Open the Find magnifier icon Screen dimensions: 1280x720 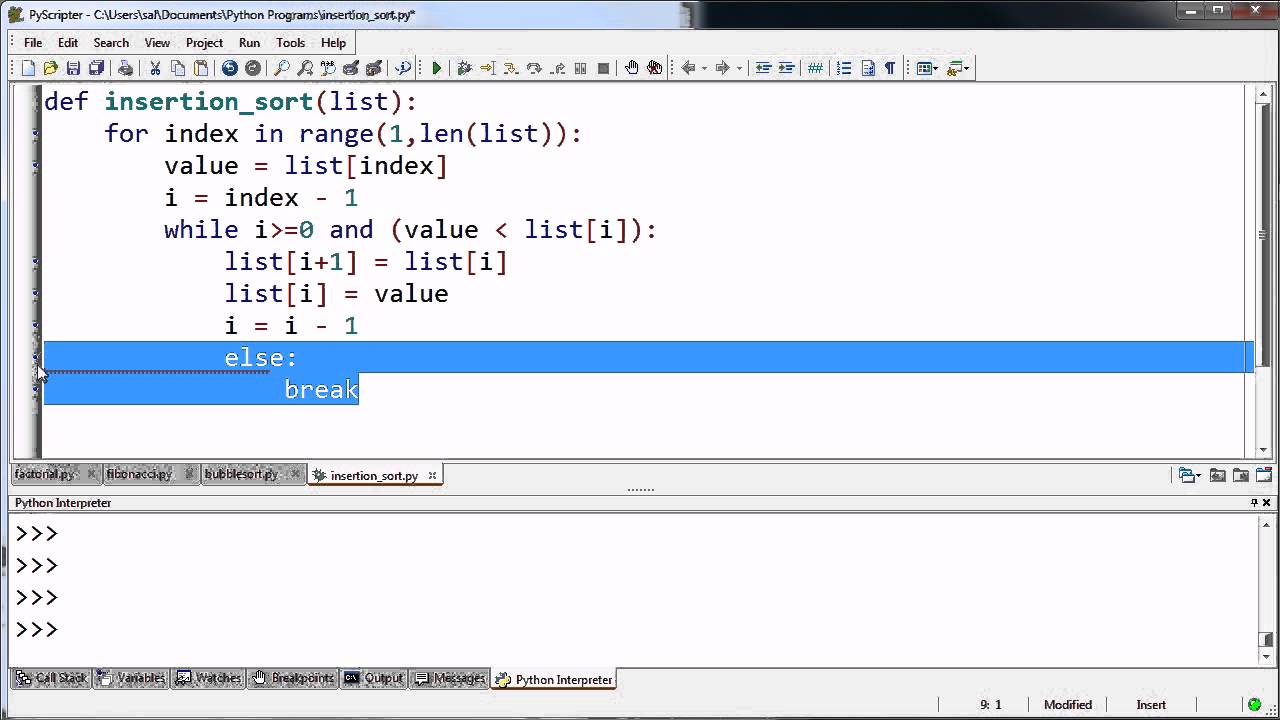[282, 68]
